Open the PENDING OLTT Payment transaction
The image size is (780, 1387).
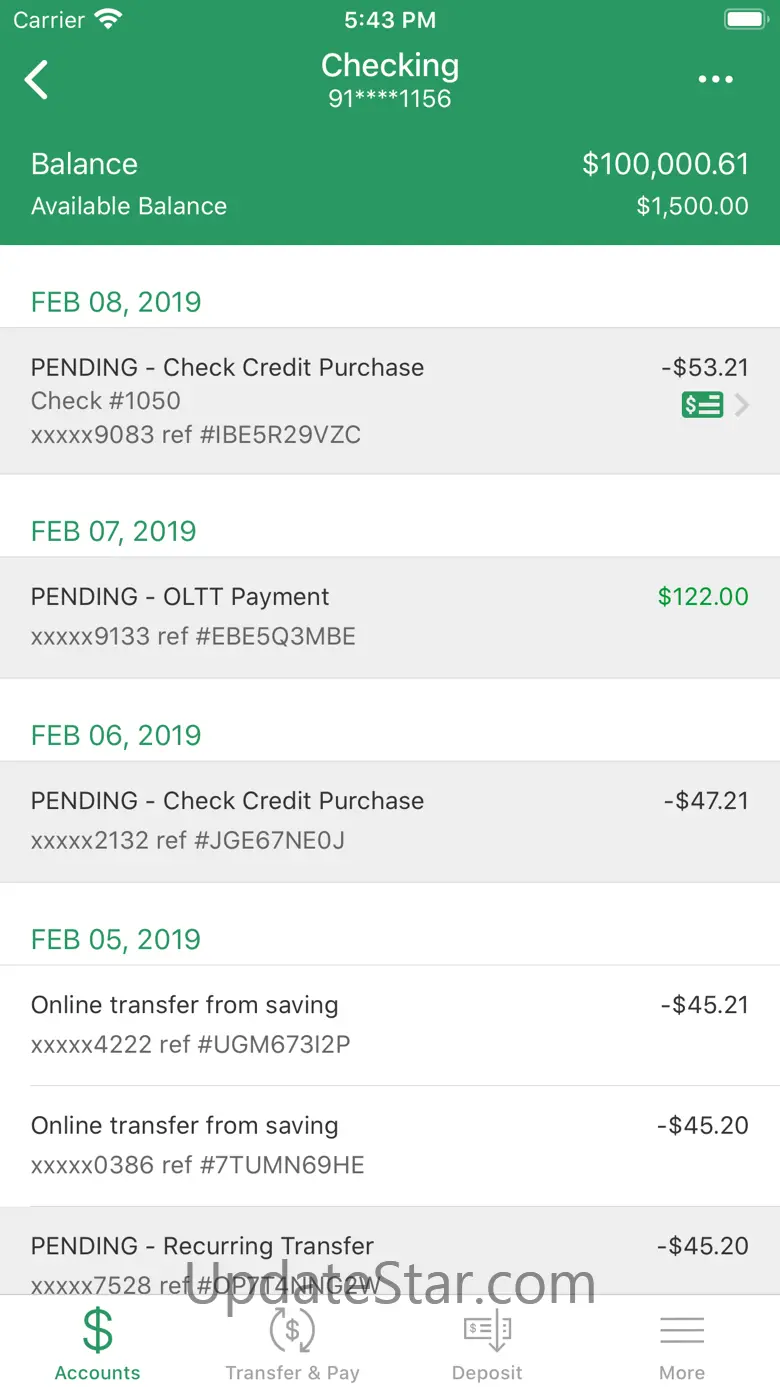[390, 617]
